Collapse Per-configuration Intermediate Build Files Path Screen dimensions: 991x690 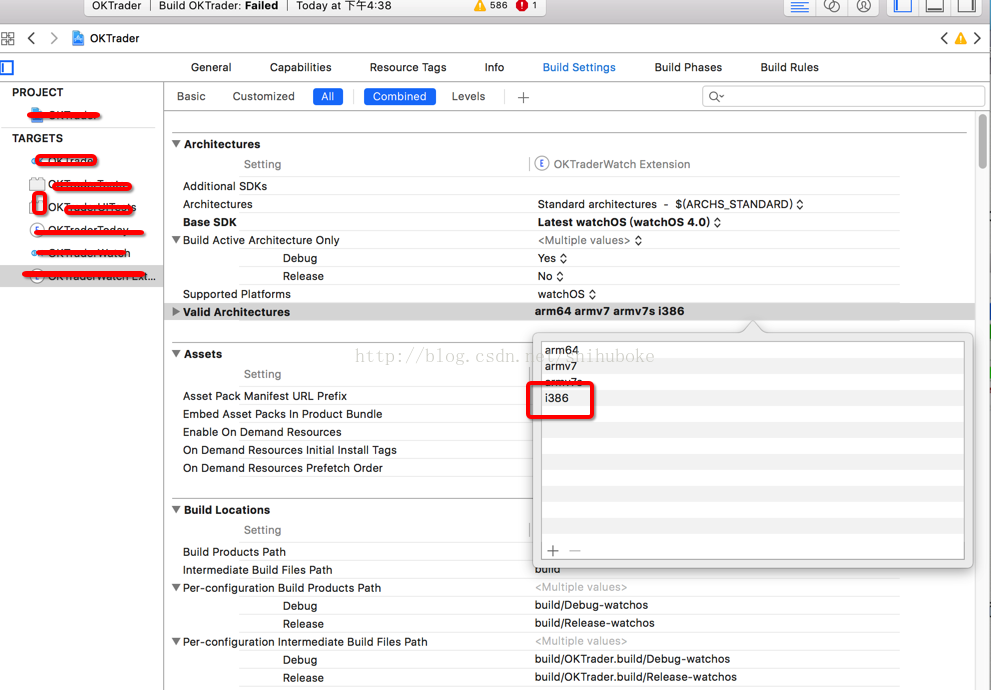176,641
